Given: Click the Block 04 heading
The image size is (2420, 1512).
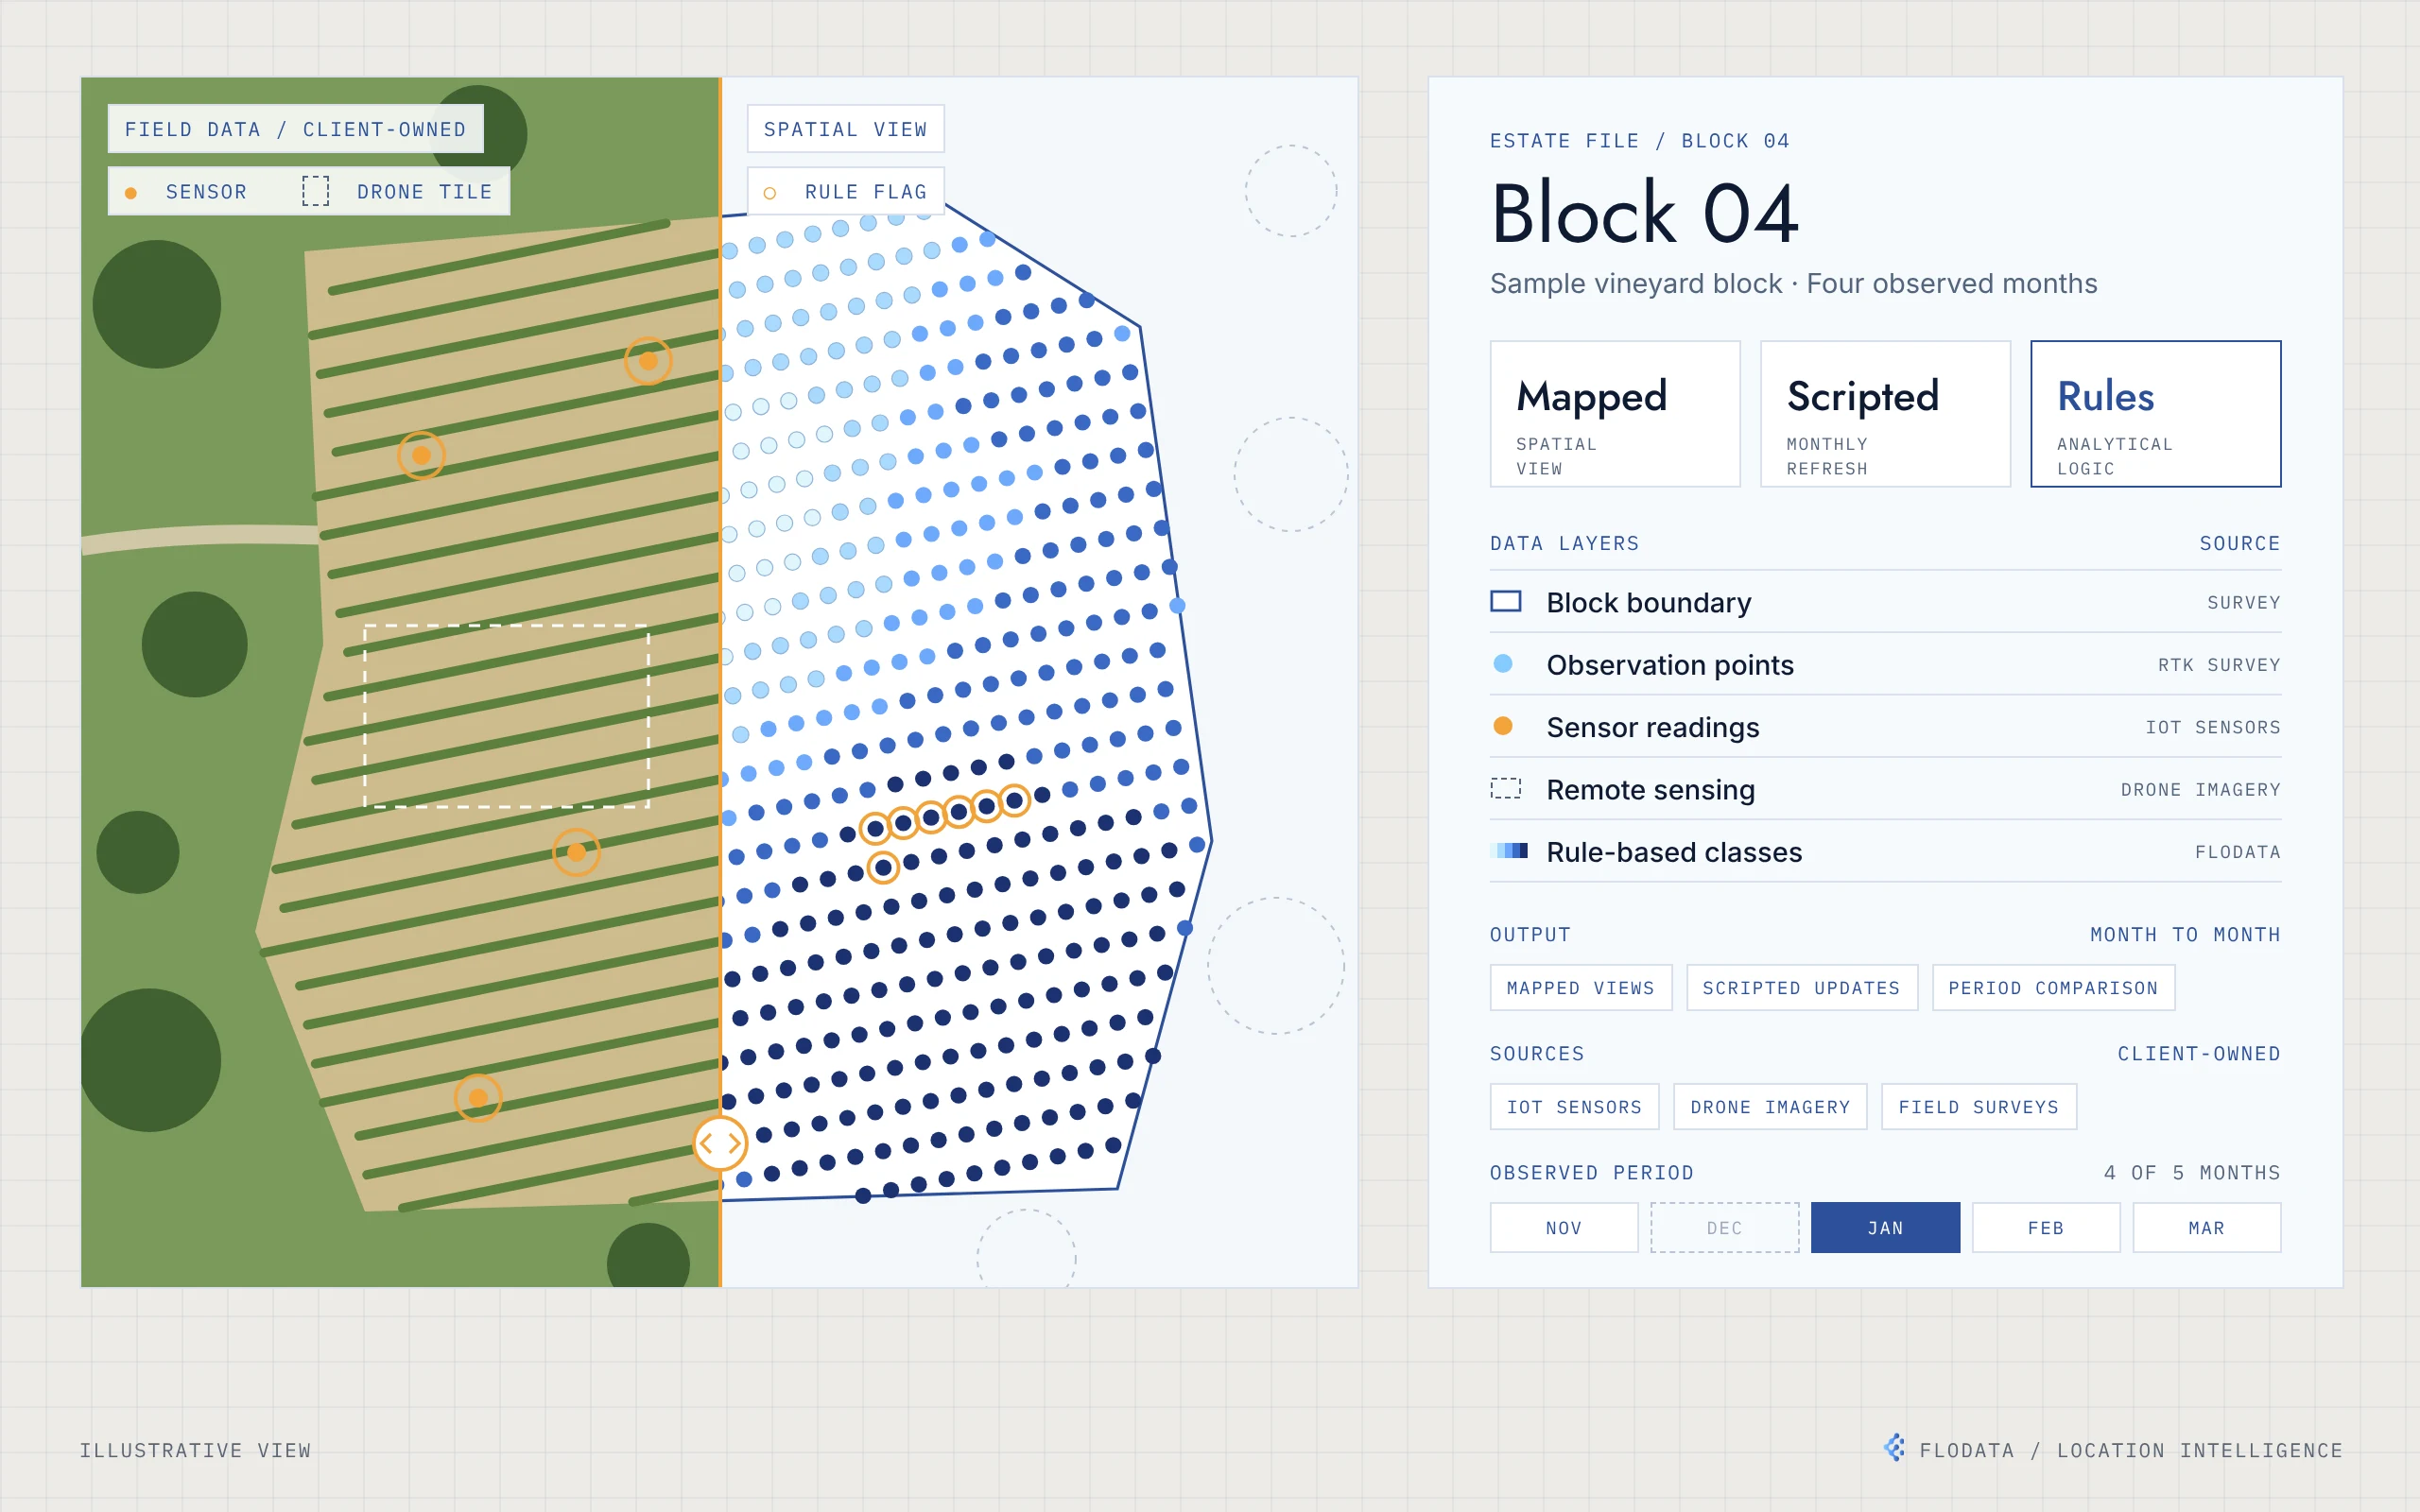Looking at the screenshot, I should pos(1645,213).
